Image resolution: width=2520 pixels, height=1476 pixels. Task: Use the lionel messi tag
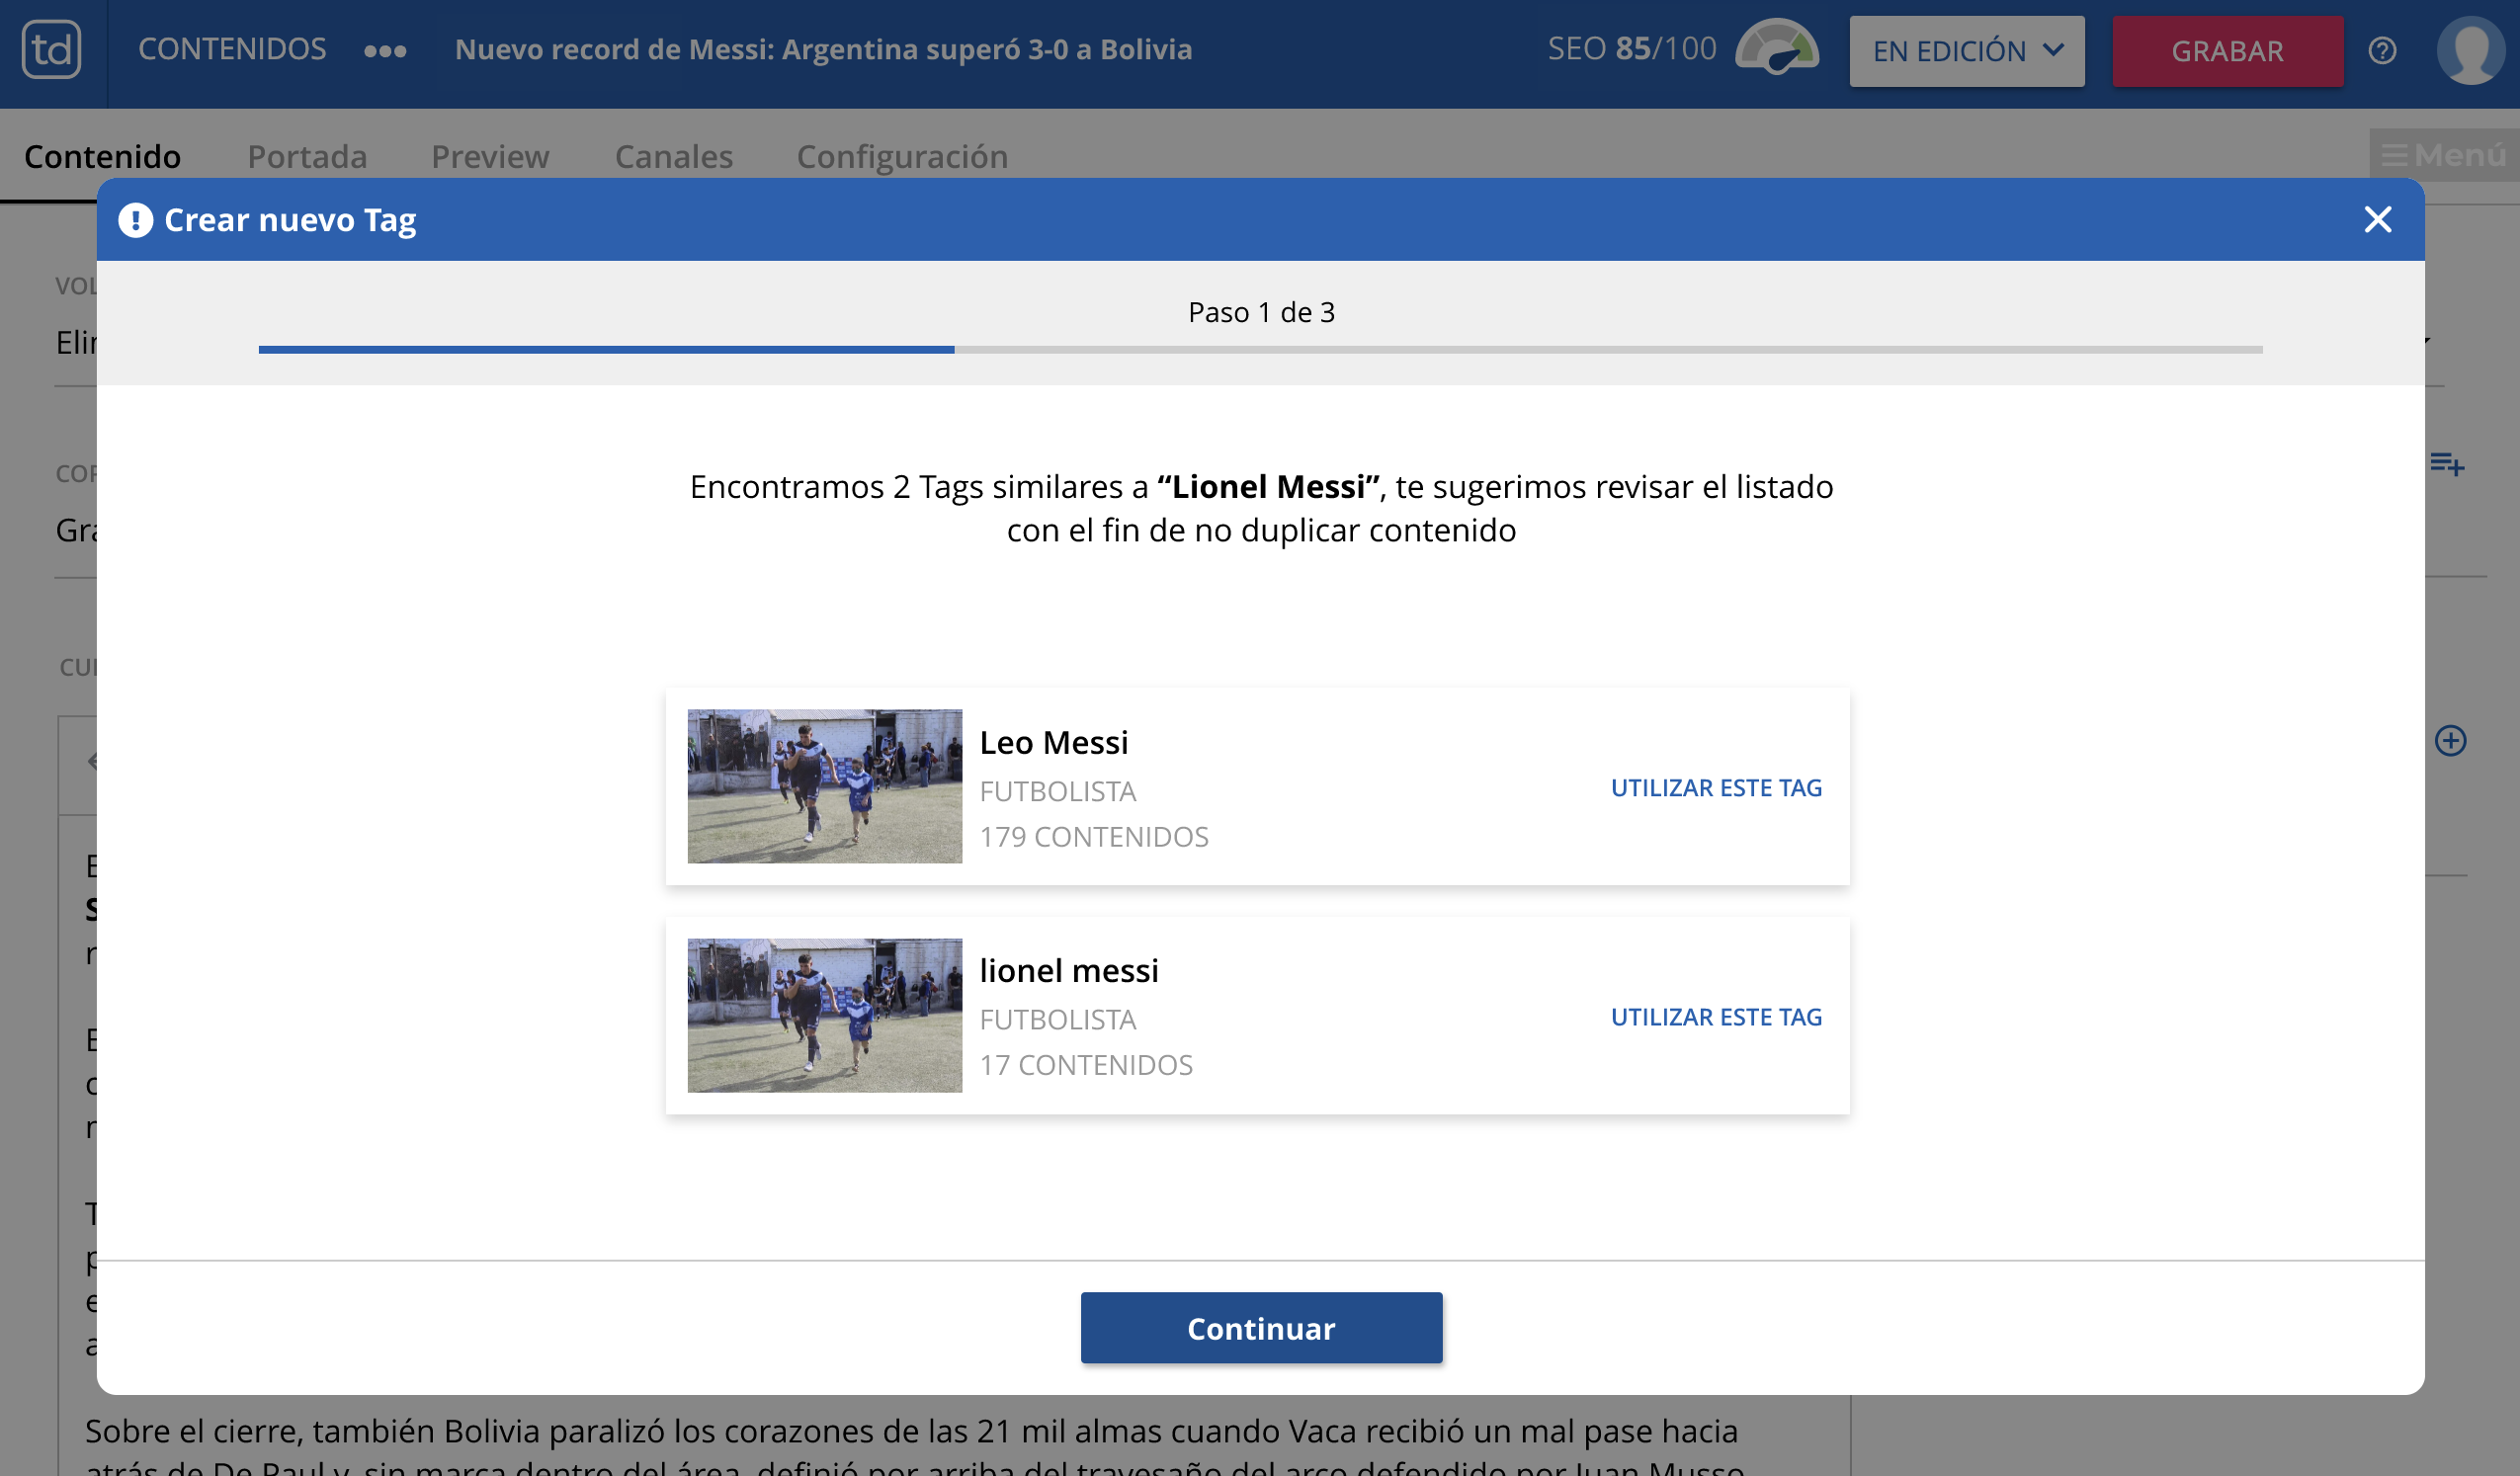1716,1017
